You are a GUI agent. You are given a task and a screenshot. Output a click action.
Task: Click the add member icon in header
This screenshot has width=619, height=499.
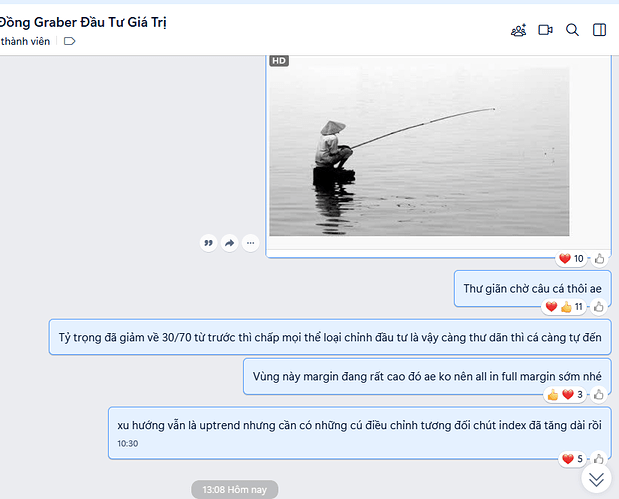pos(518,30)
